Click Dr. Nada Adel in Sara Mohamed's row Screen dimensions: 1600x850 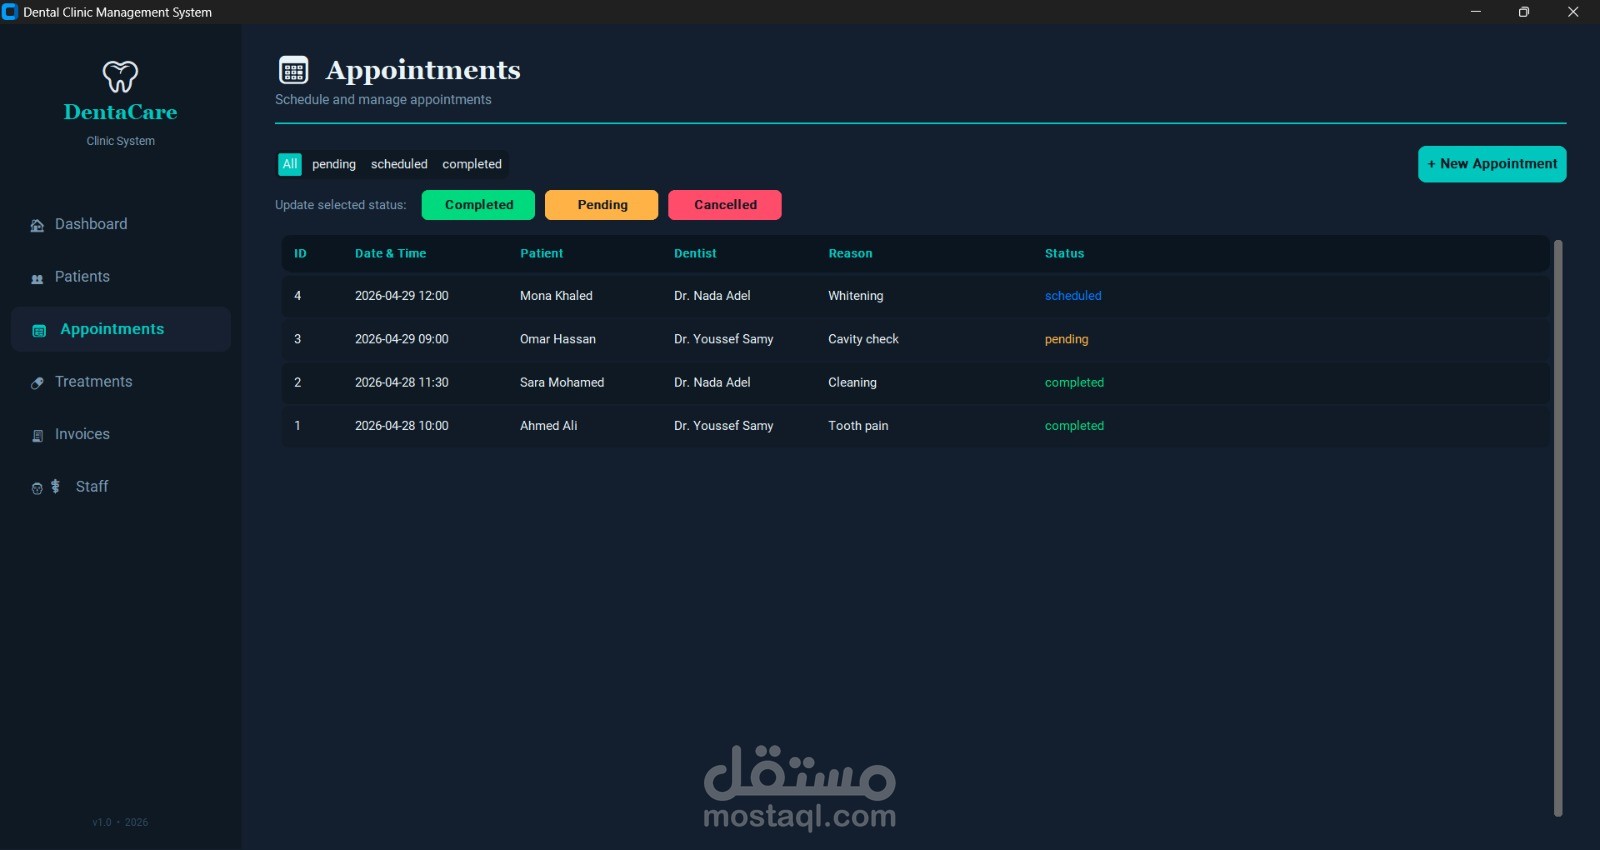[x=712, y=383]
